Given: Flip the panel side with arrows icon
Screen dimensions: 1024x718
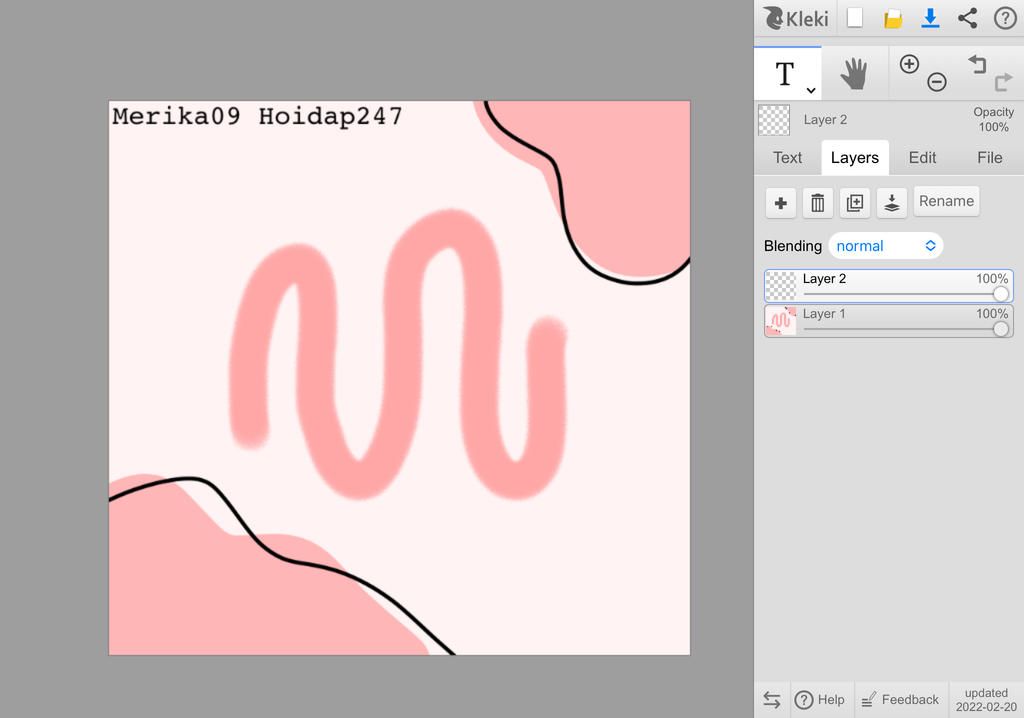Looking at the screenshot, I should (x=772, y=700).
